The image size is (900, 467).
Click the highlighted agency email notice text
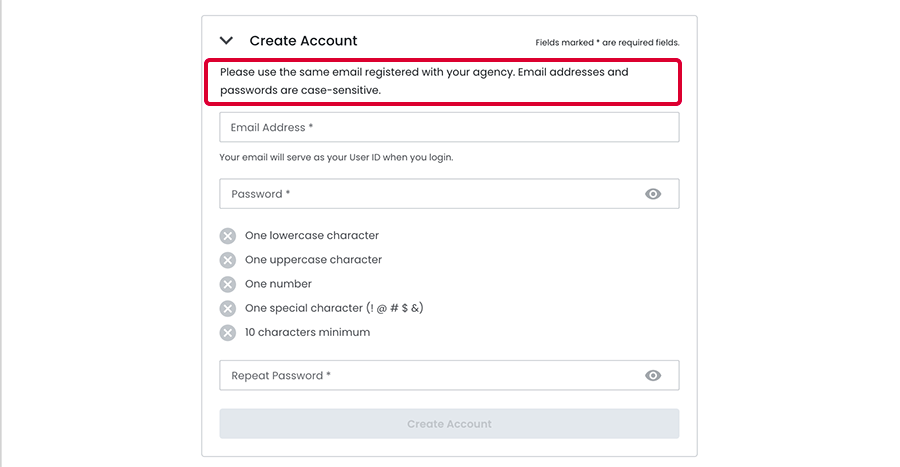[x=424, y=81]
